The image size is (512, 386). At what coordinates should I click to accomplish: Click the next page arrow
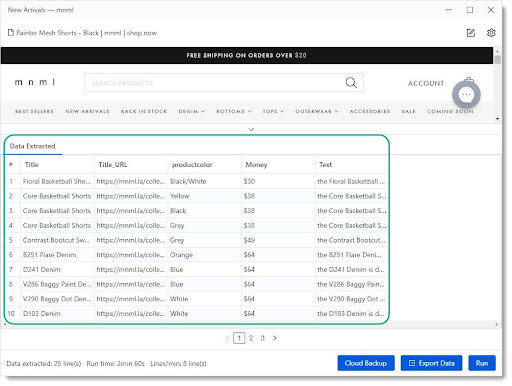pos(274,338)
